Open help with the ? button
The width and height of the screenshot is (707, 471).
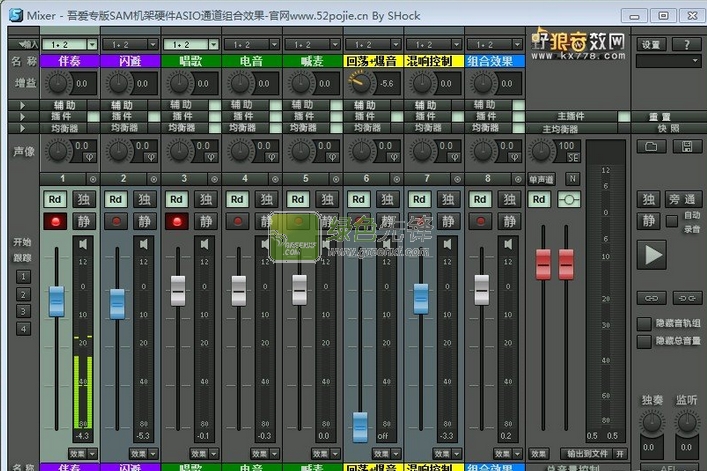687,45
